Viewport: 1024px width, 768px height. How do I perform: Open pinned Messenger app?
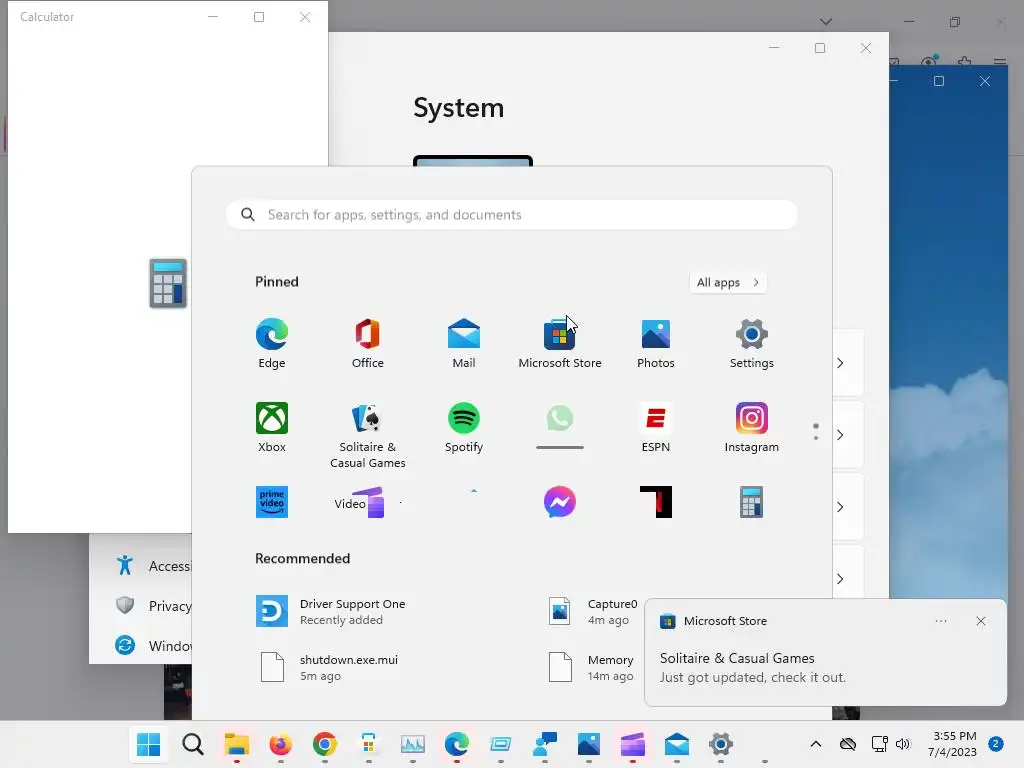(560, 502)
